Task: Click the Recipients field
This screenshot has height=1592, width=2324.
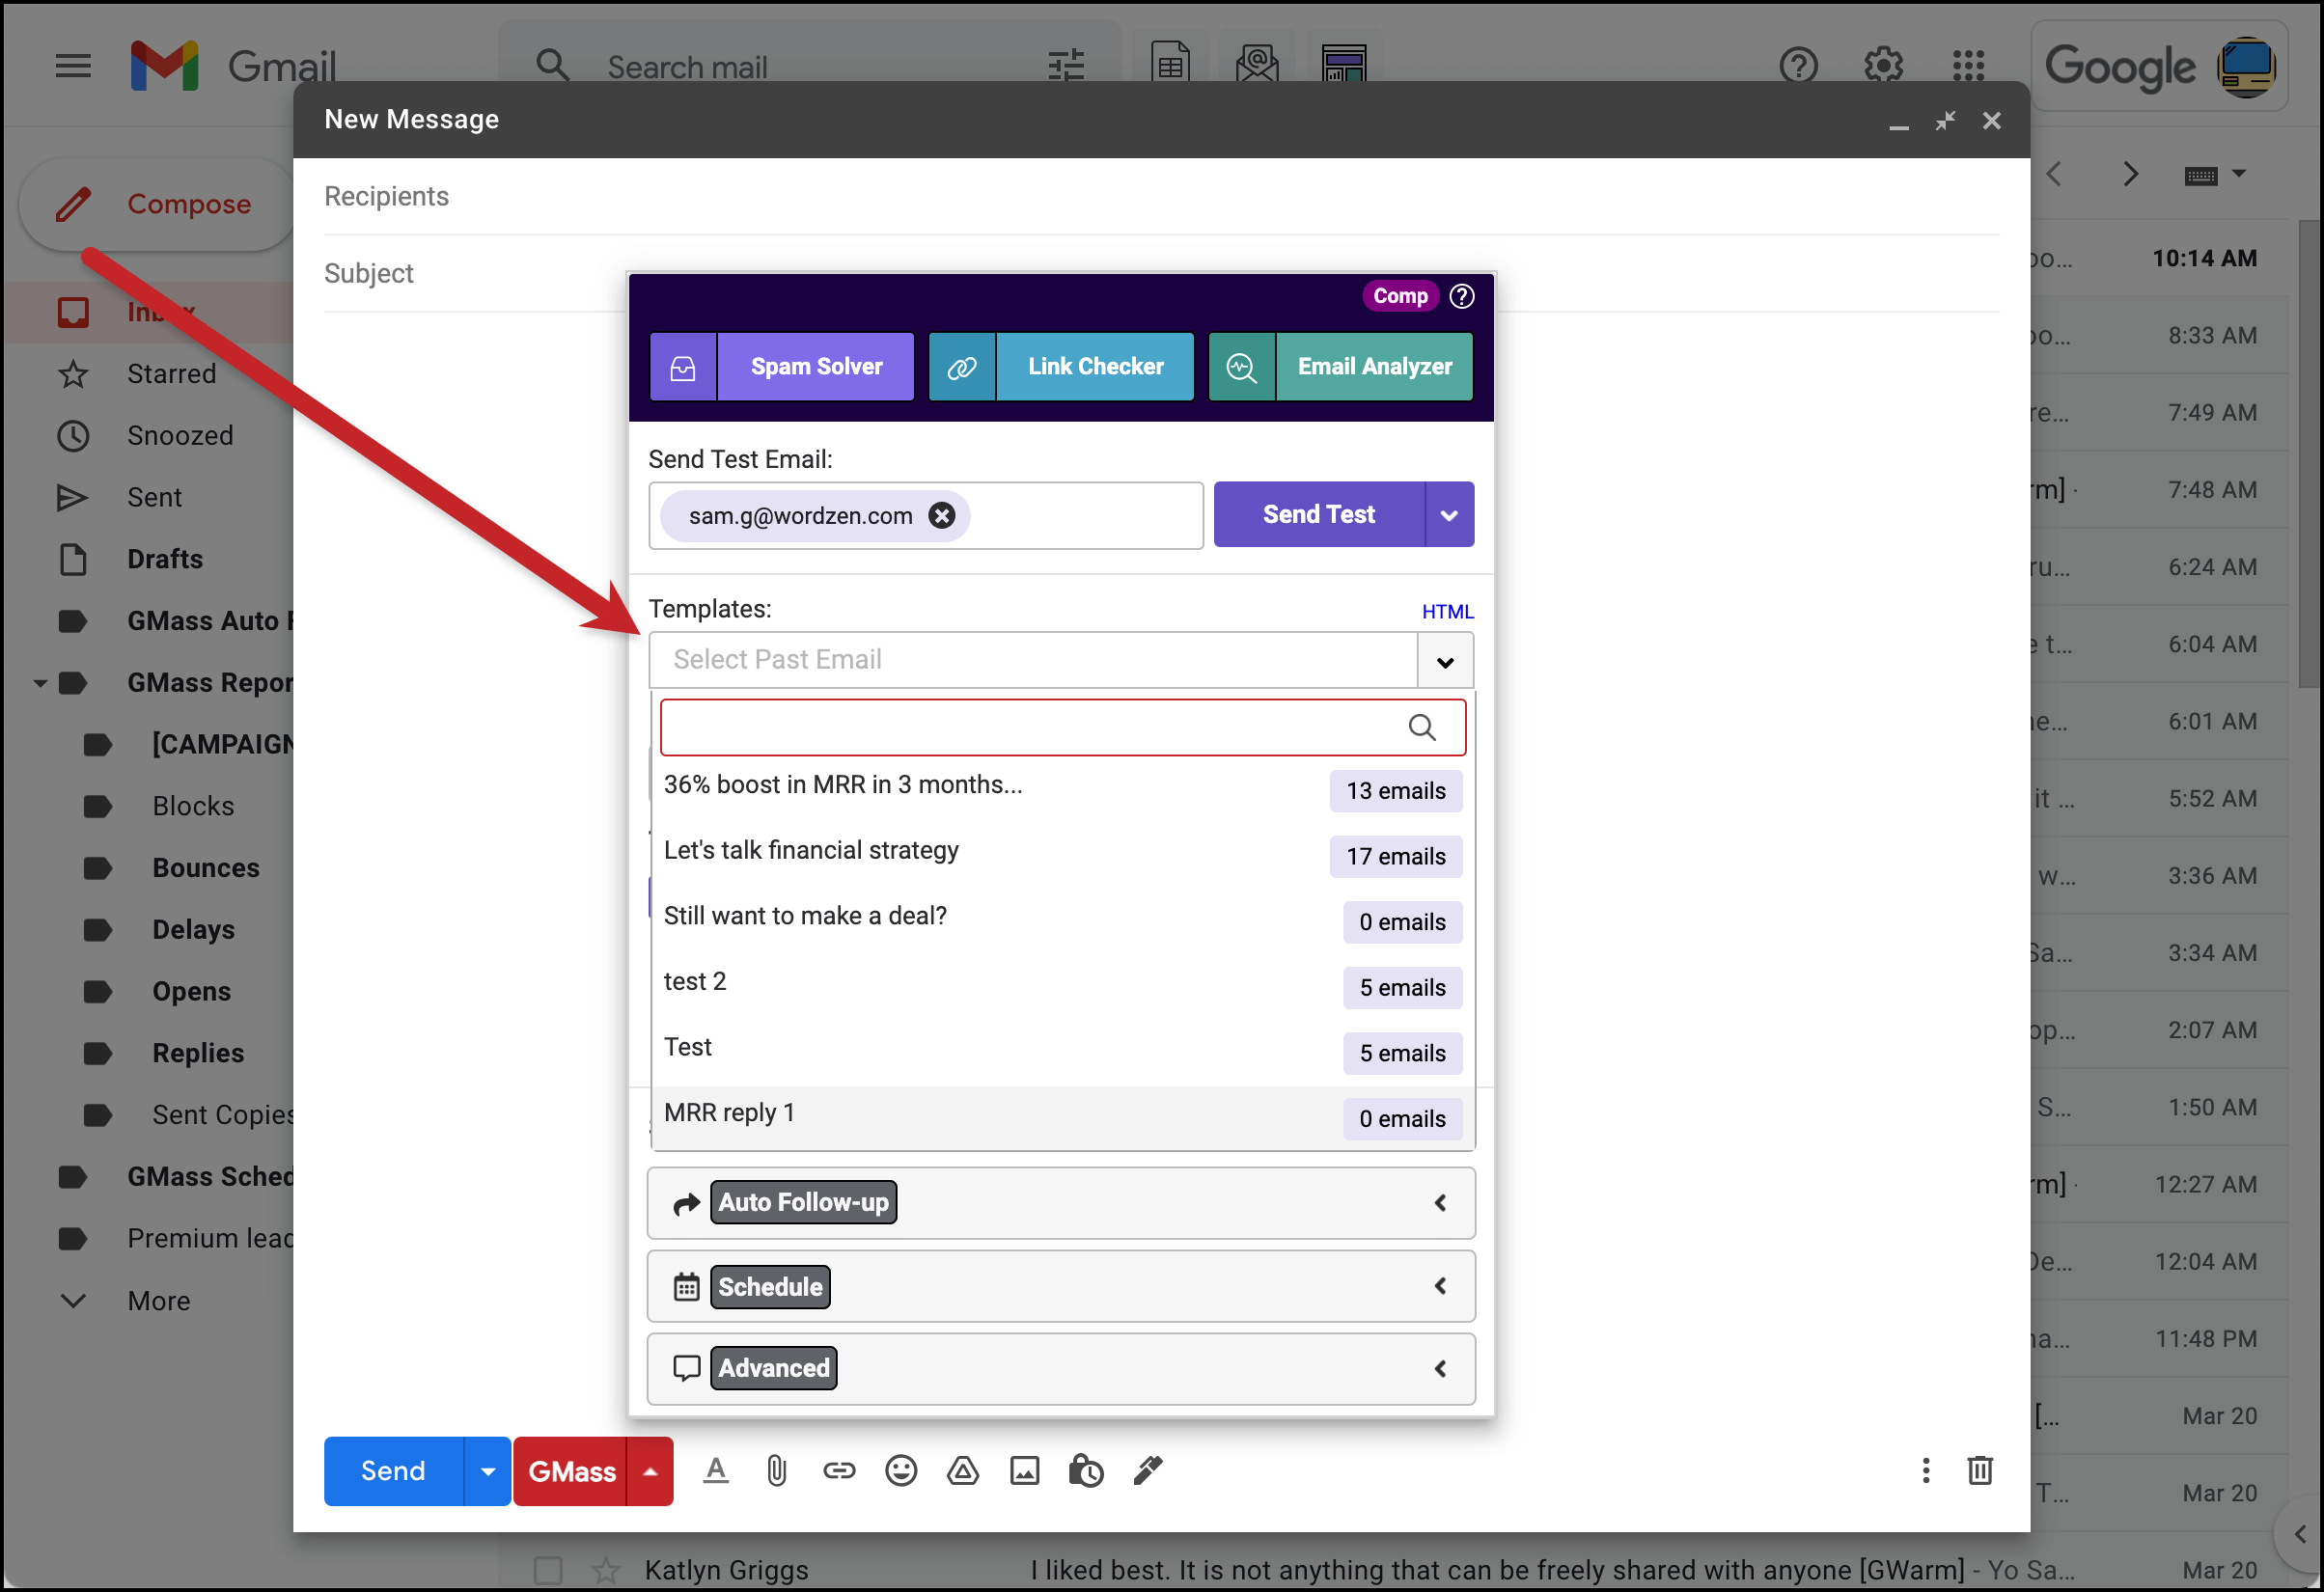Action: pyautogui.click(x=1161, y=196)
